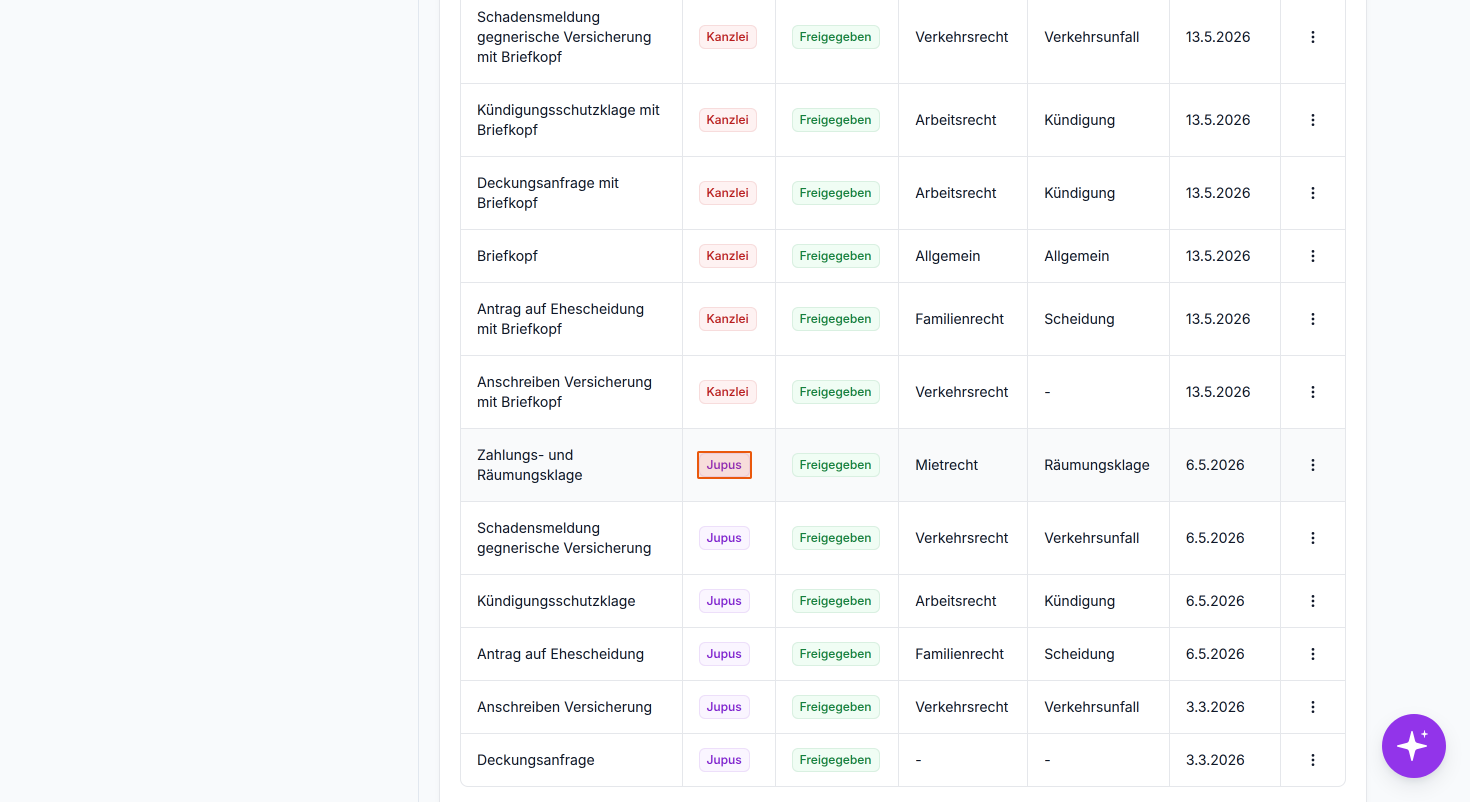This screenshot has width=1470, height=802.
Task: Click the Mietrecht cell in Räumungsklage row
Action: [x=946, y=465]
